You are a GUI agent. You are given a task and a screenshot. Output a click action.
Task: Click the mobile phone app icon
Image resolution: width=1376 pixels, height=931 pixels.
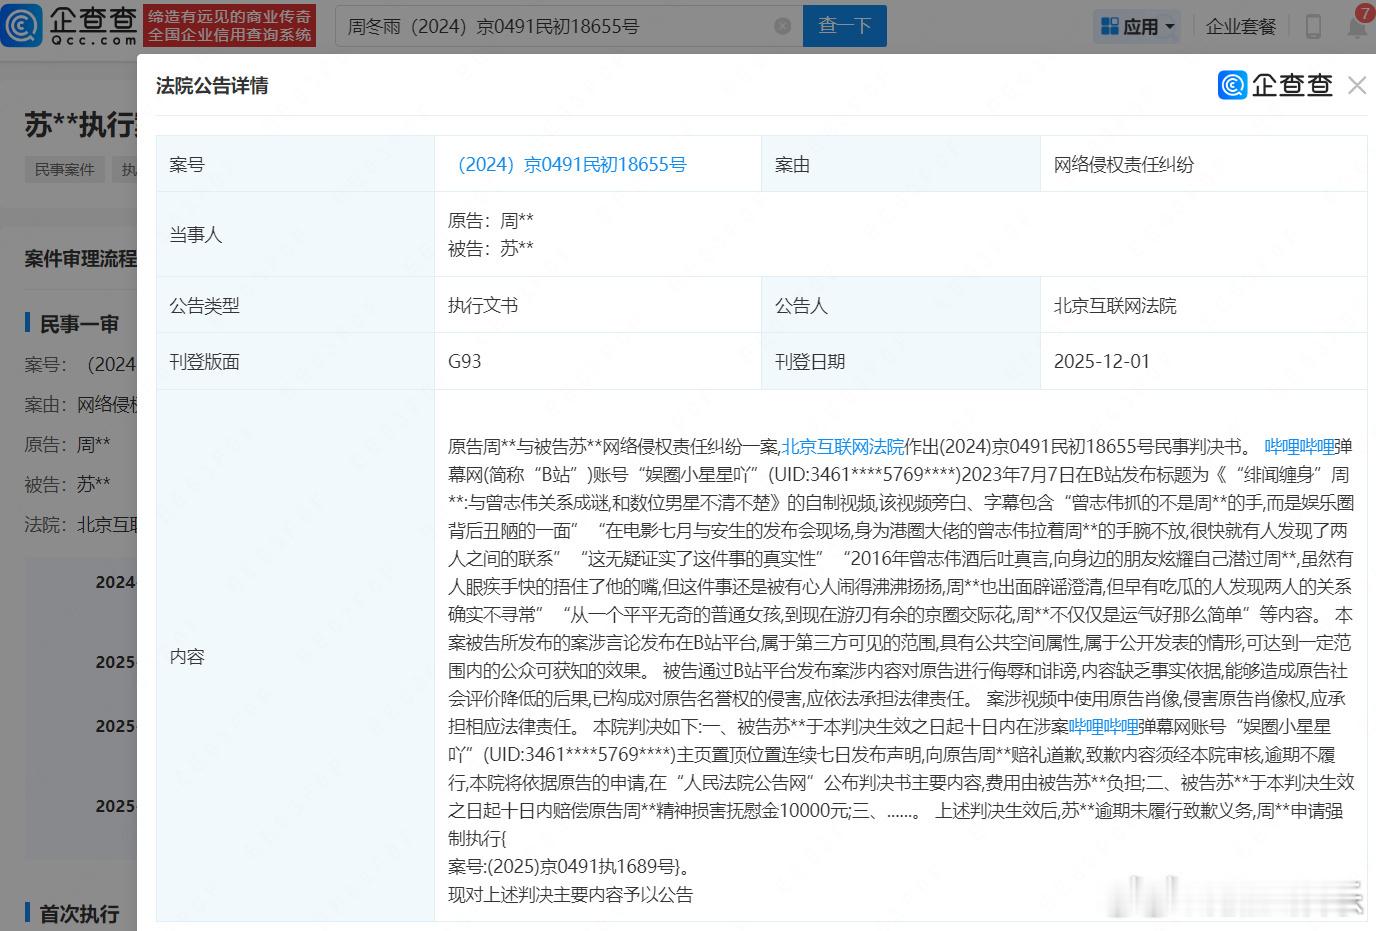click(1313, 26)
